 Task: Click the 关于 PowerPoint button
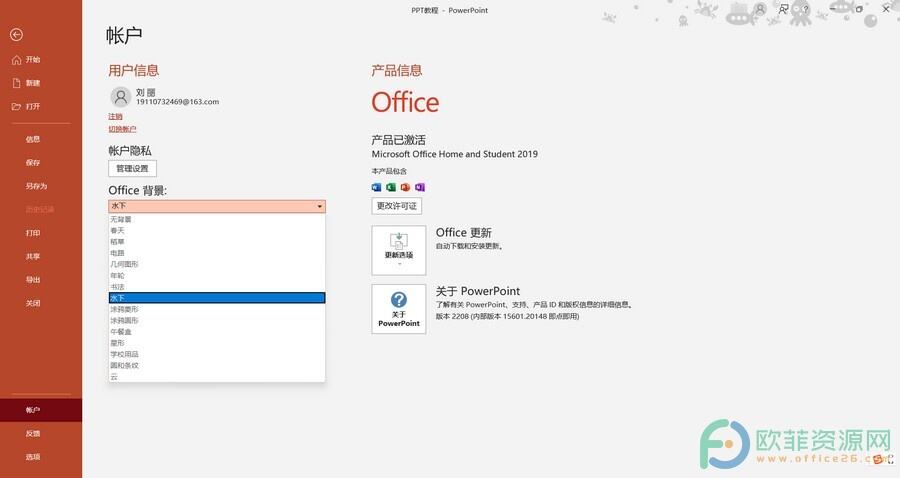pos(399,309)
